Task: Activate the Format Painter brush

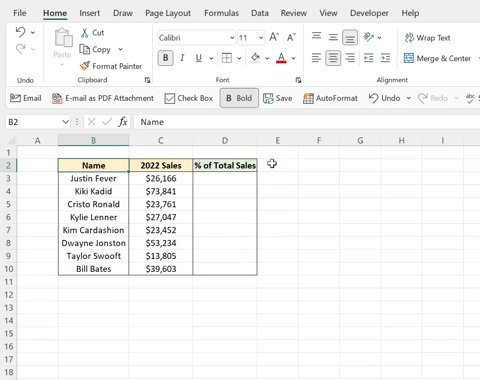Action: 85,66
